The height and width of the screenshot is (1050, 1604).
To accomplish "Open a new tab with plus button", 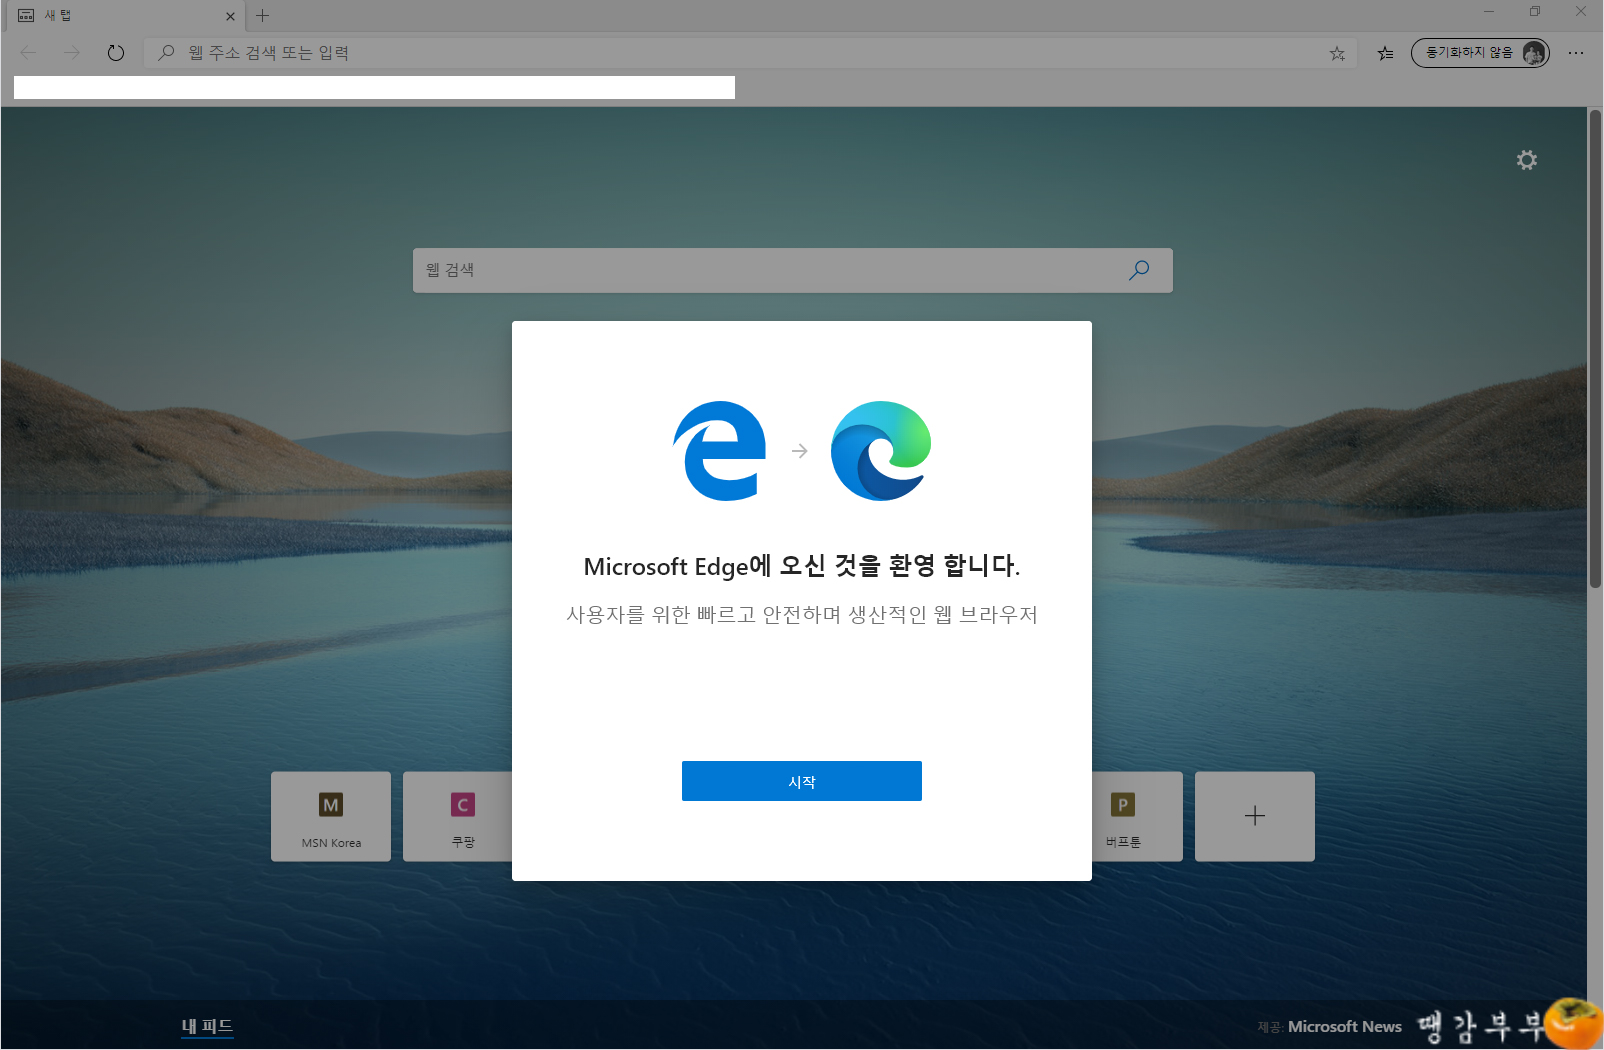I will pos(263,16).
